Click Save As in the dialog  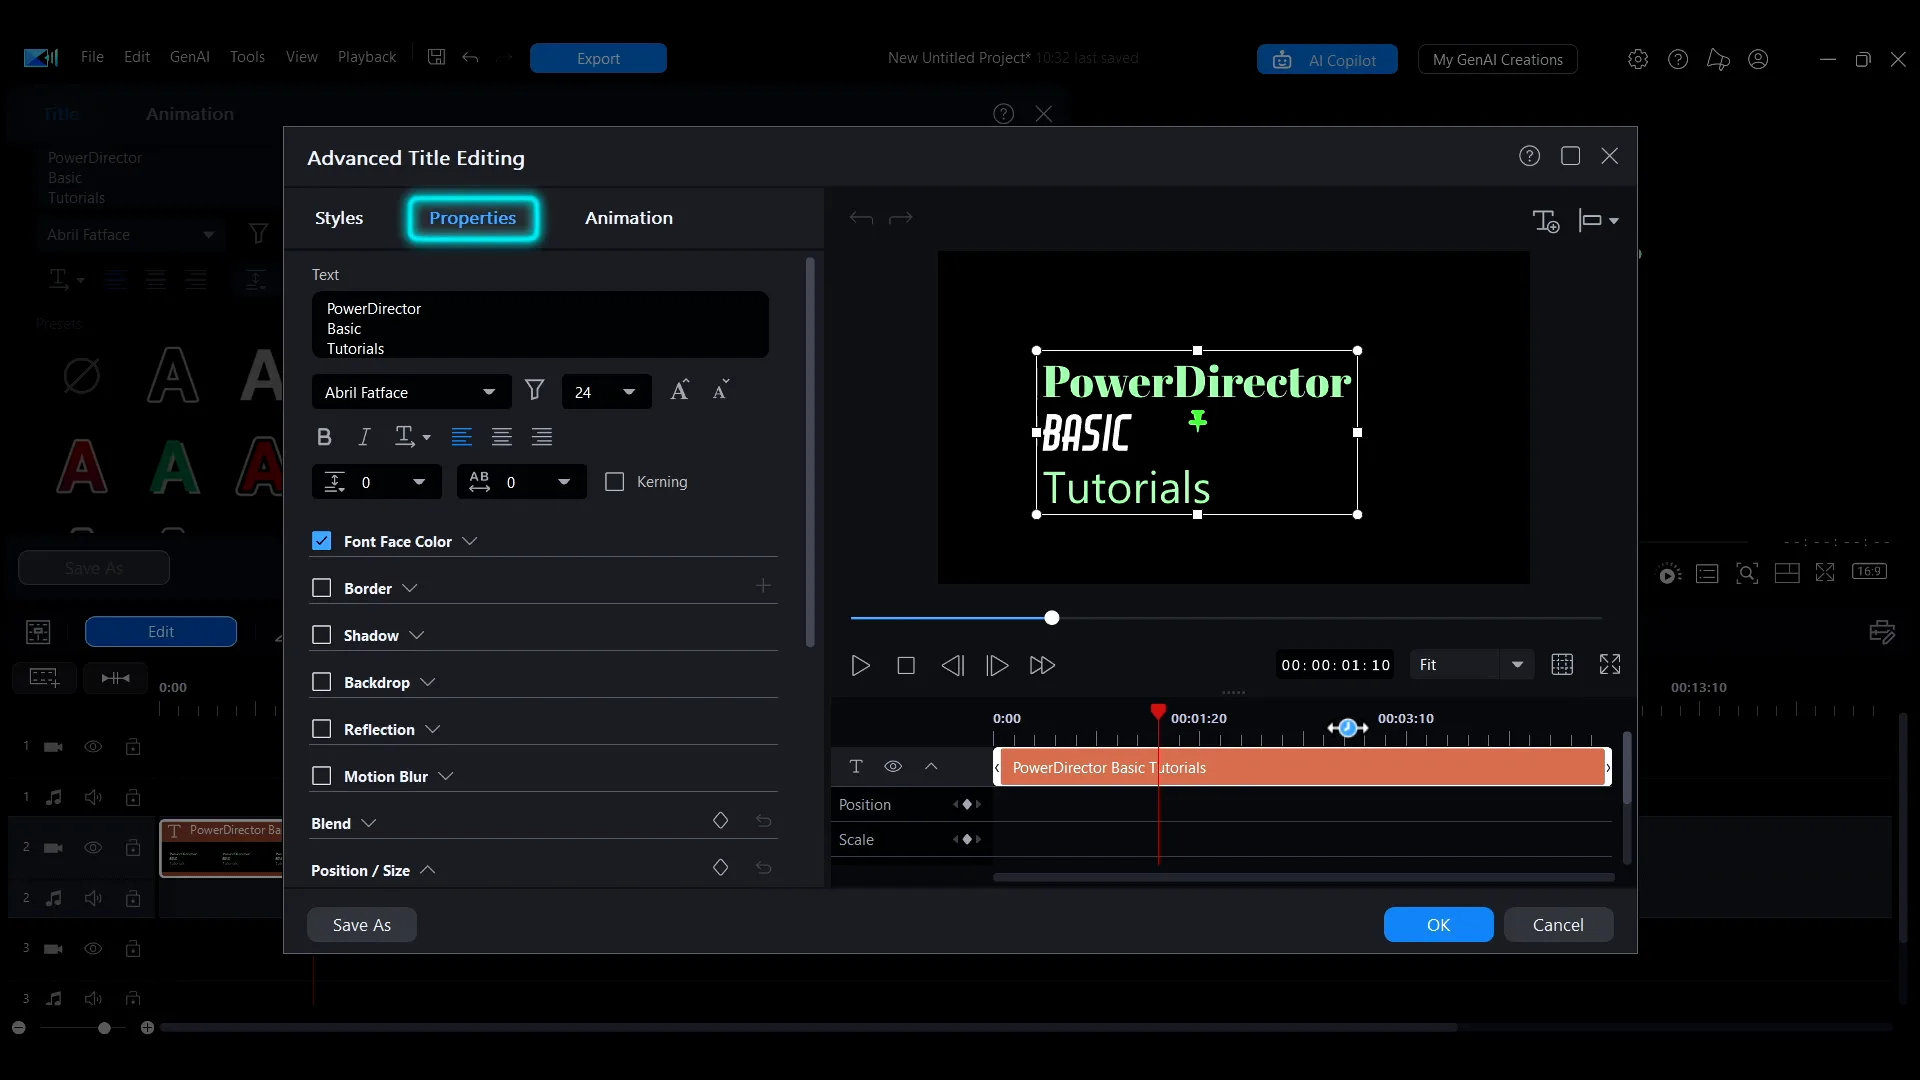pyautogui.click(x=362, y=925)
